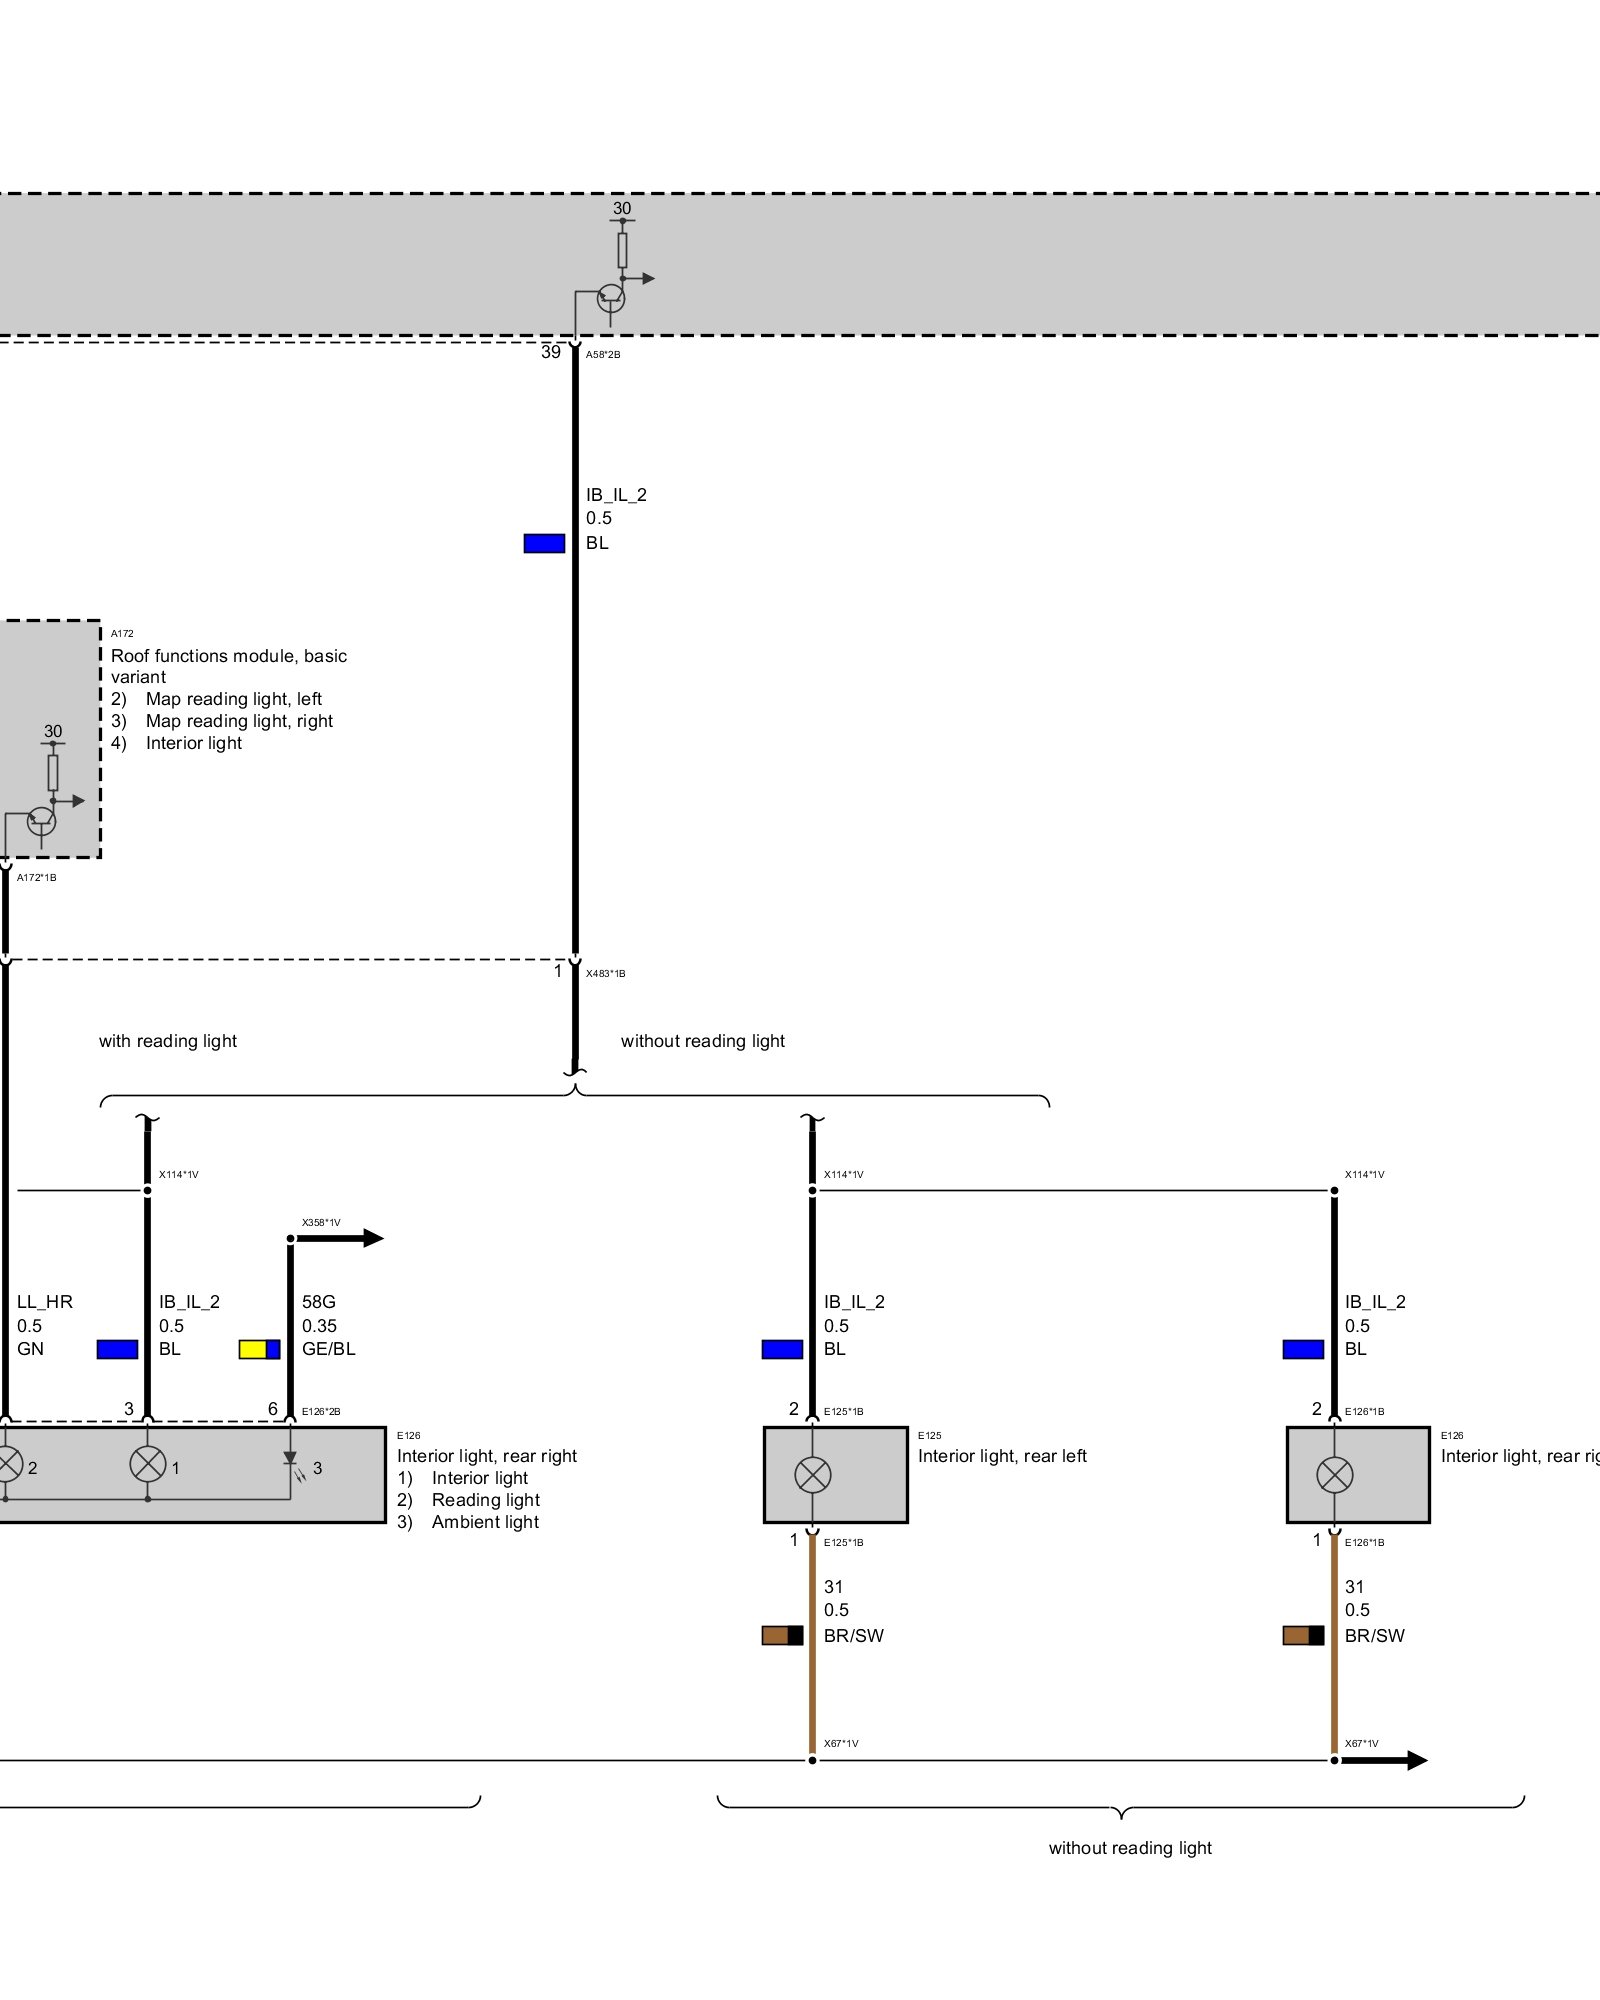
Task: Select the resistor symbol under terminal 30 at top
Action: tap(622, 250)
